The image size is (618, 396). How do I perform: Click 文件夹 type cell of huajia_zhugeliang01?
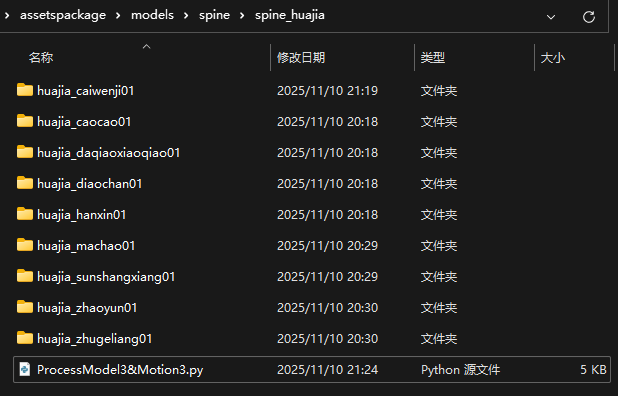click(x=439, y=339)
